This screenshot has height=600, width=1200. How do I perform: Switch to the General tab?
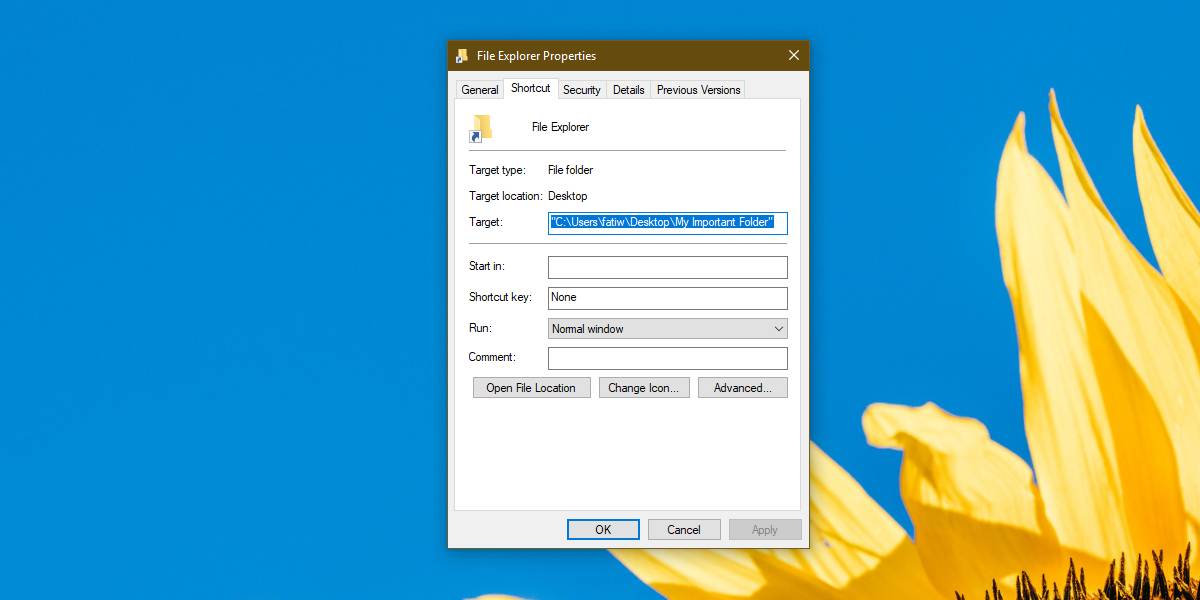pyautogui.click(x=479, y=88)
